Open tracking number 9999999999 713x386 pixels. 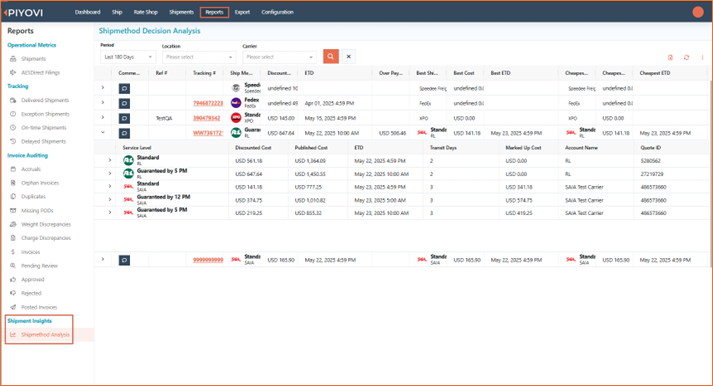[x=208, y=260]
